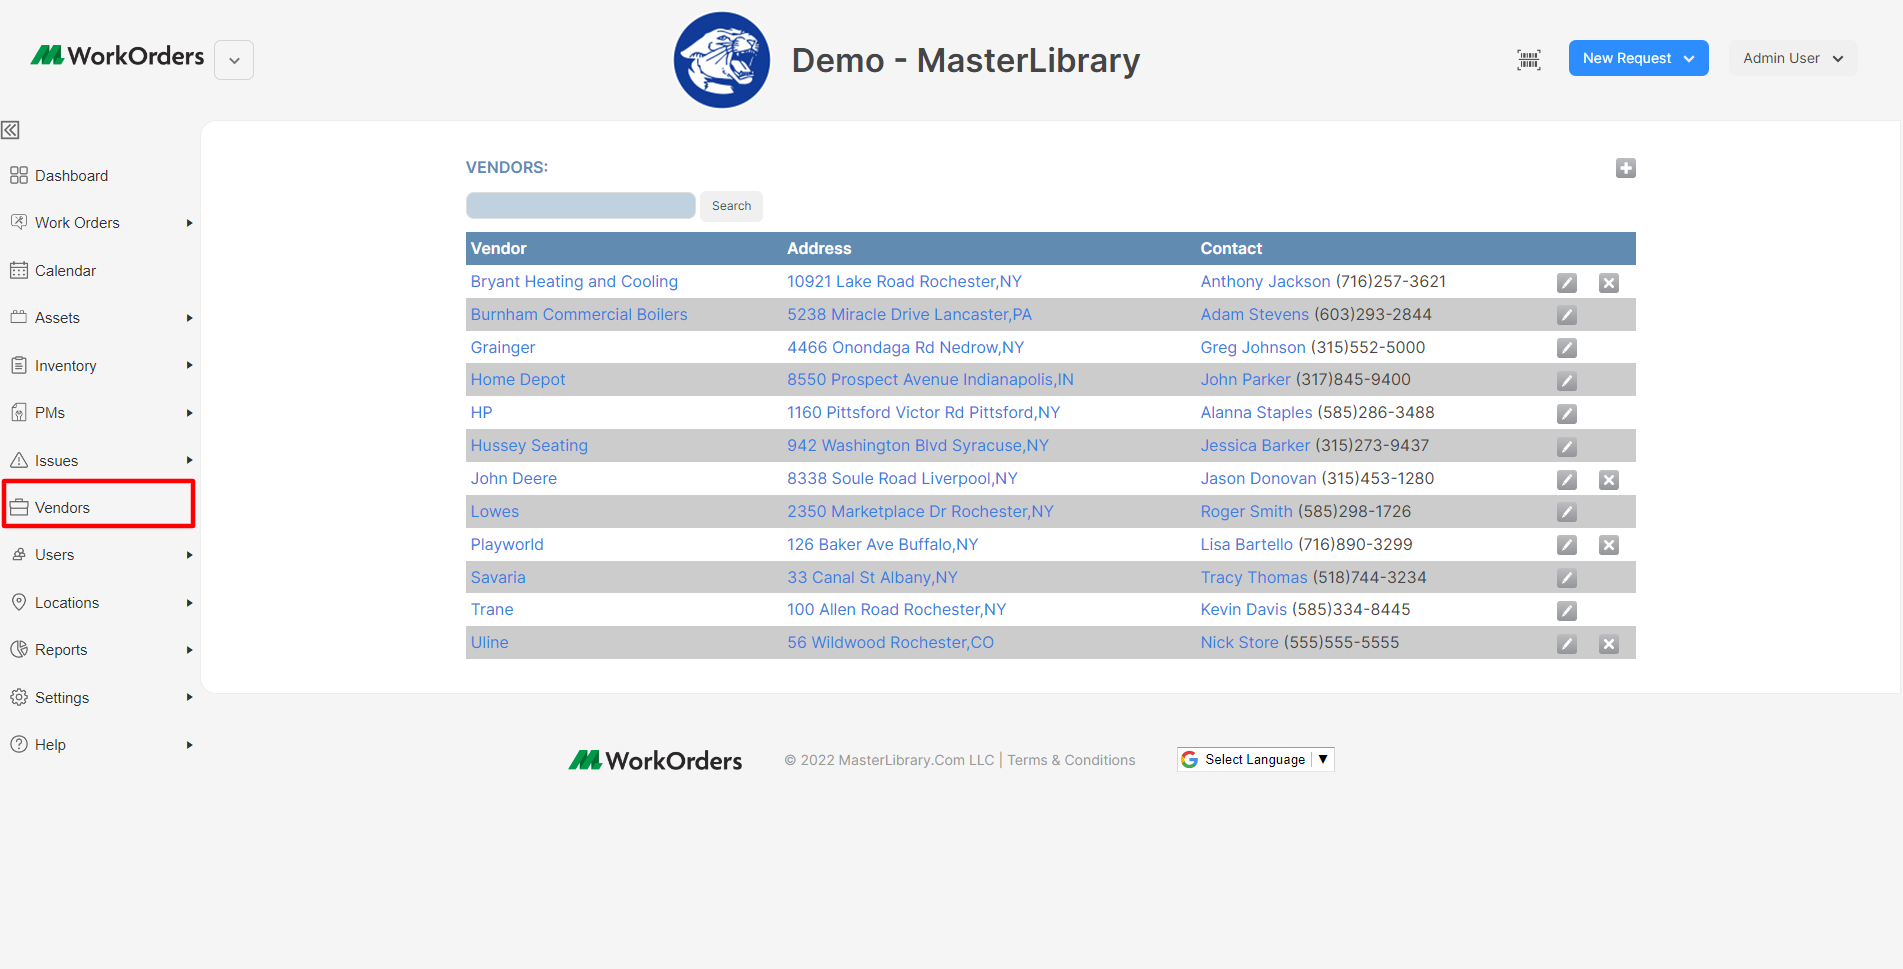The height and width of the screenshot is (969, 1903).
Task: Open the Home Depot vendor link
Action: pos(518,380)
